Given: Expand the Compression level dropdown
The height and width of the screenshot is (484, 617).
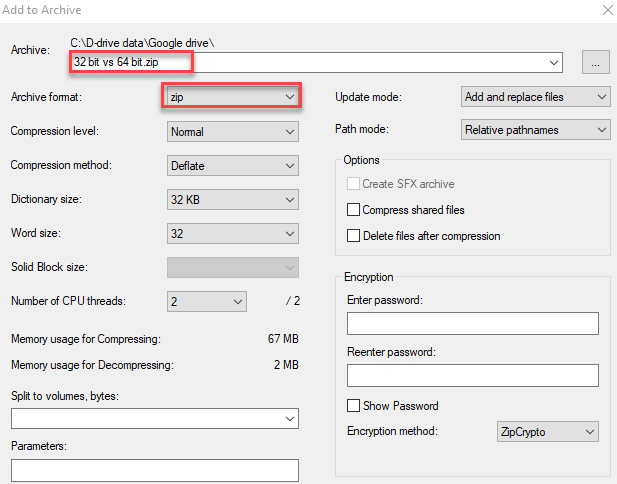Looking at the screenshot, I should [x=232, y=131].
